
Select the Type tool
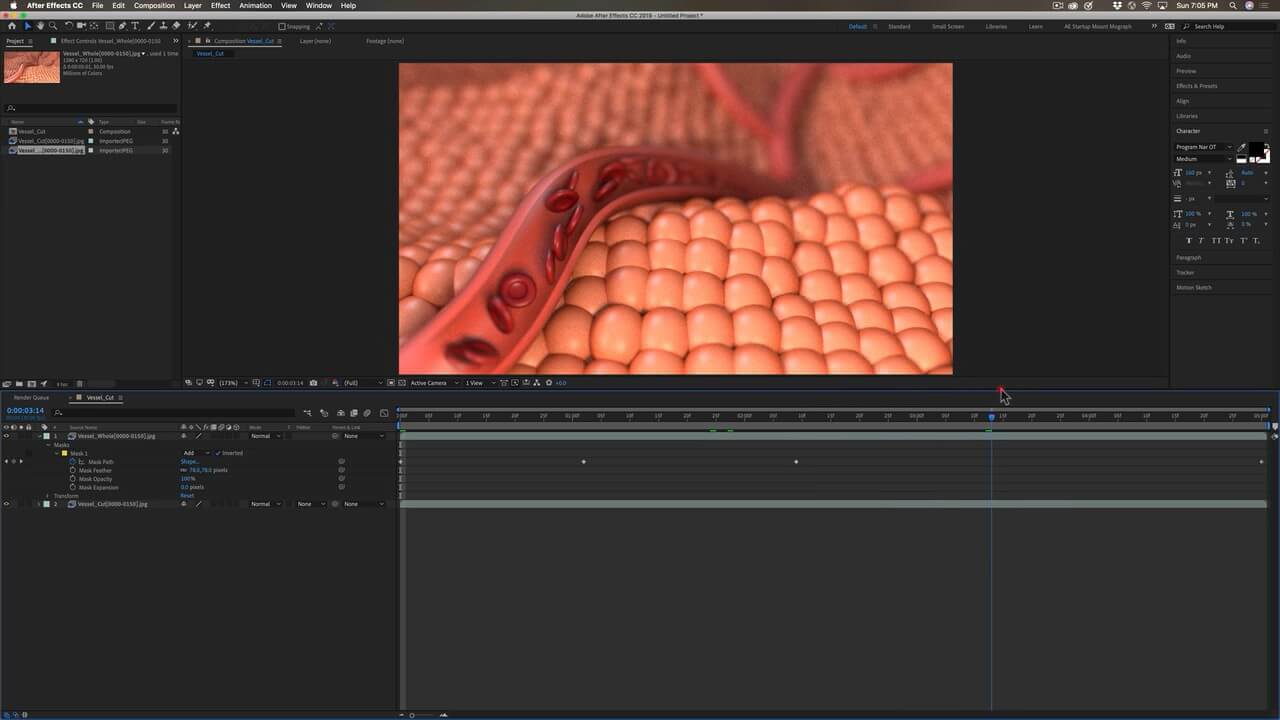135,26
